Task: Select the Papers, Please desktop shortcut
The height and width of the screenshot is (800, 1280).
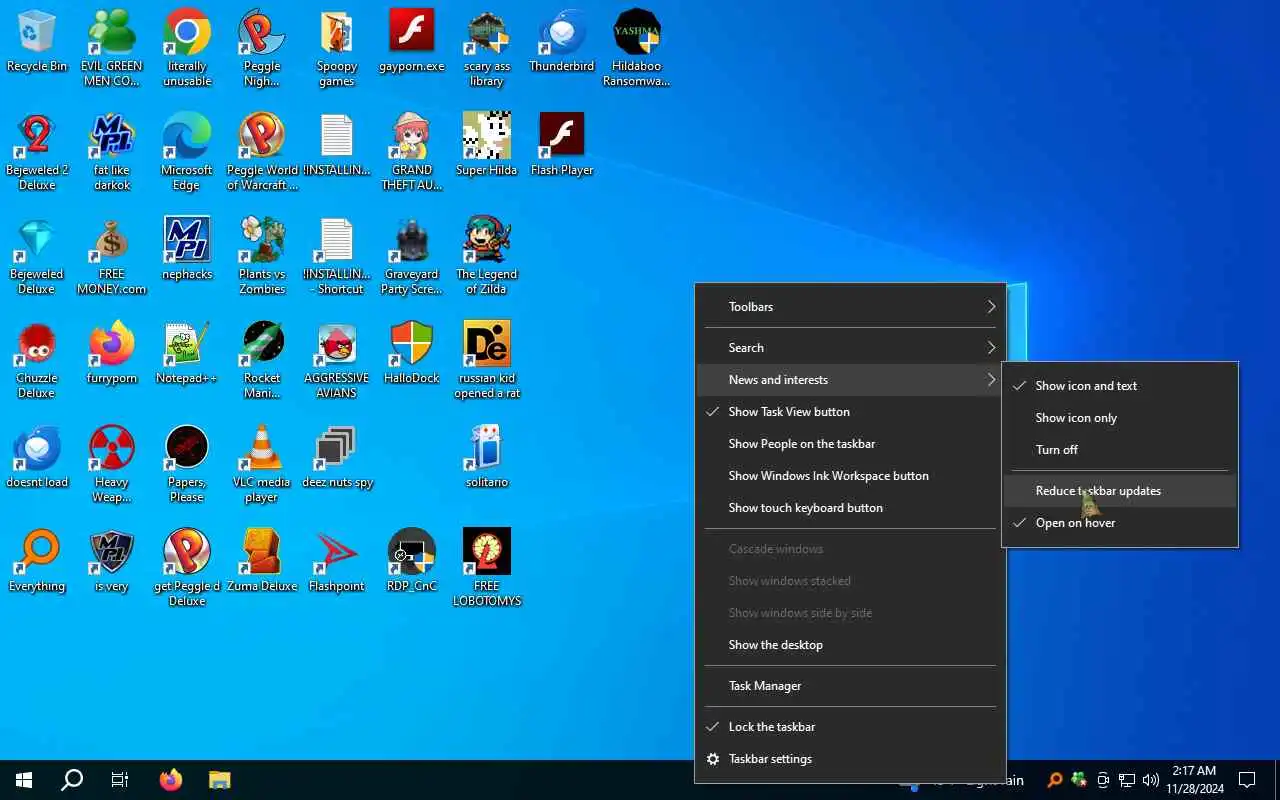Action: coord(187,464)
